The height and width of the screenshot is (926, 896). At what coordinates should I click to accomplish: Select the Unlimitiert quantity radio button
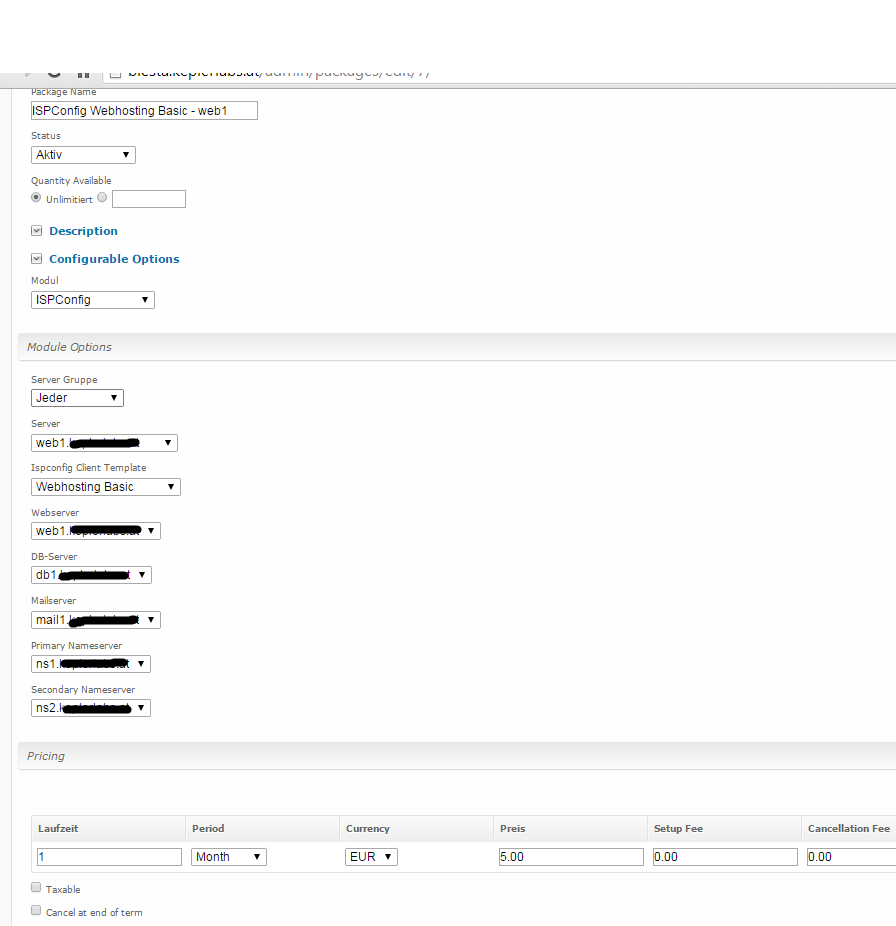point(36,198)
